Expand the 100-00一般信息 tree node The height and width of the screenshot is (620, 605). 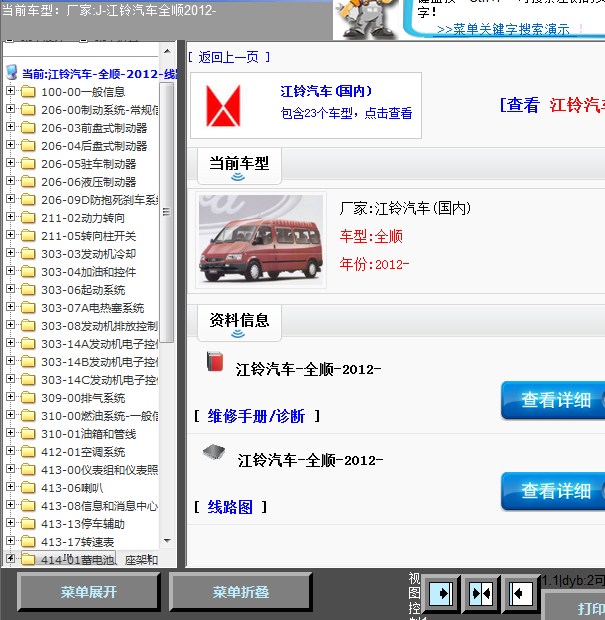(x=11, y=91)
